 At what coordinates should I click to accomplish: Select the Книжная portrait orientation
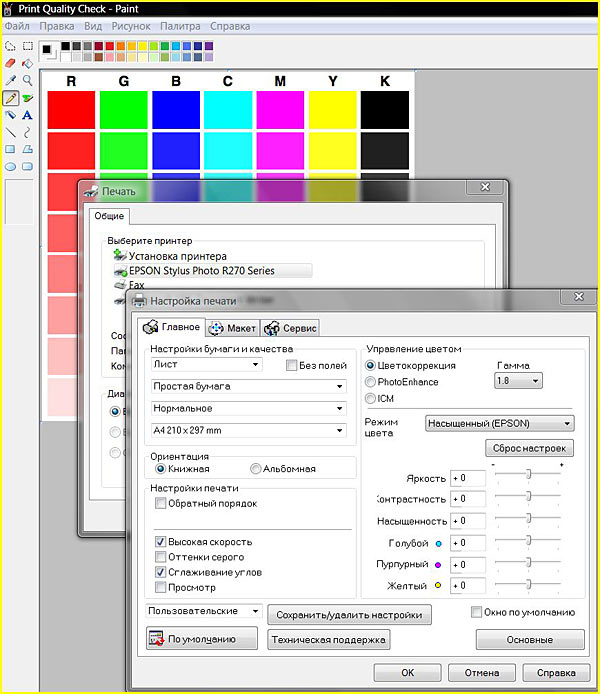click(x=161, y=468)
